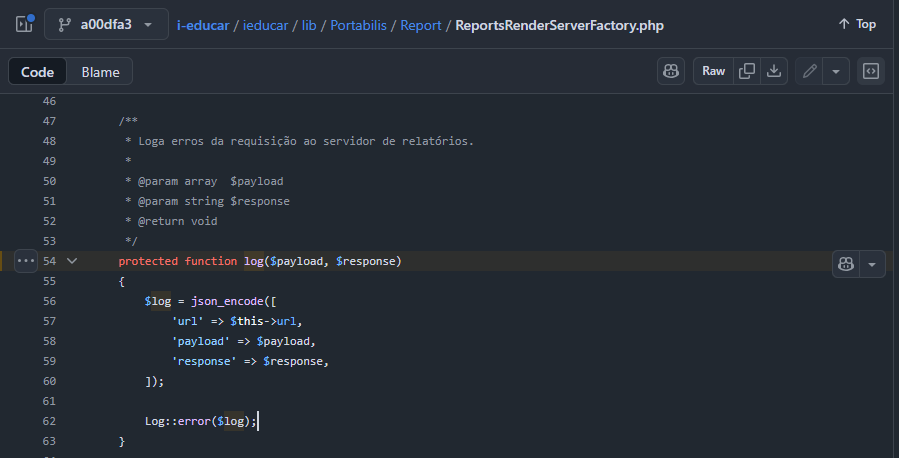This screenshot has width=899, height=458.
Task: Switch to the Code view tab
Action: point(37,72)
